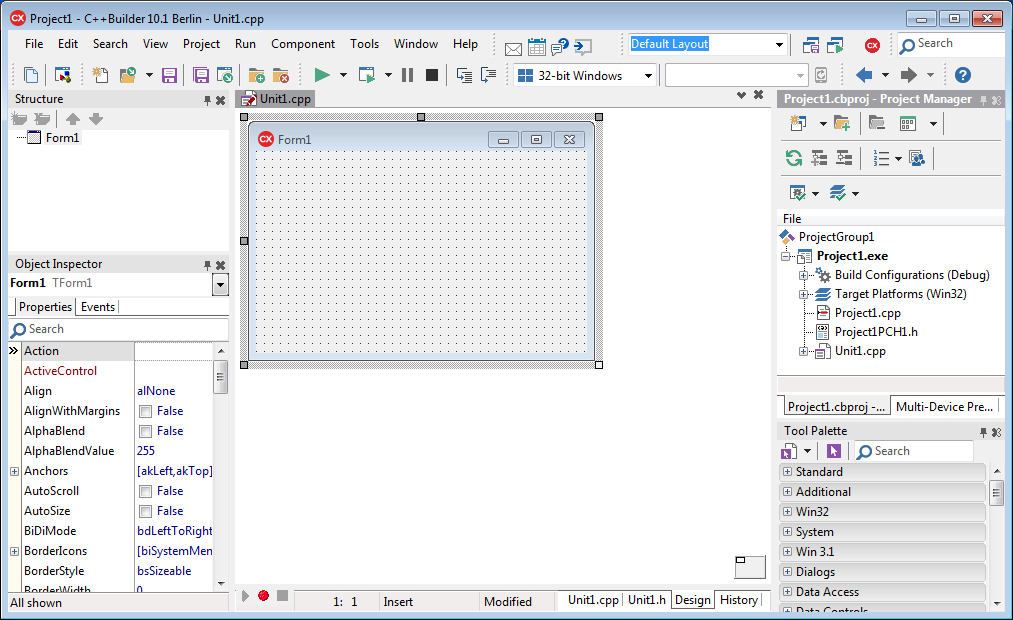Click Add file to project icon
Screen dimensions: 1013x620
(x=256, y=75)
